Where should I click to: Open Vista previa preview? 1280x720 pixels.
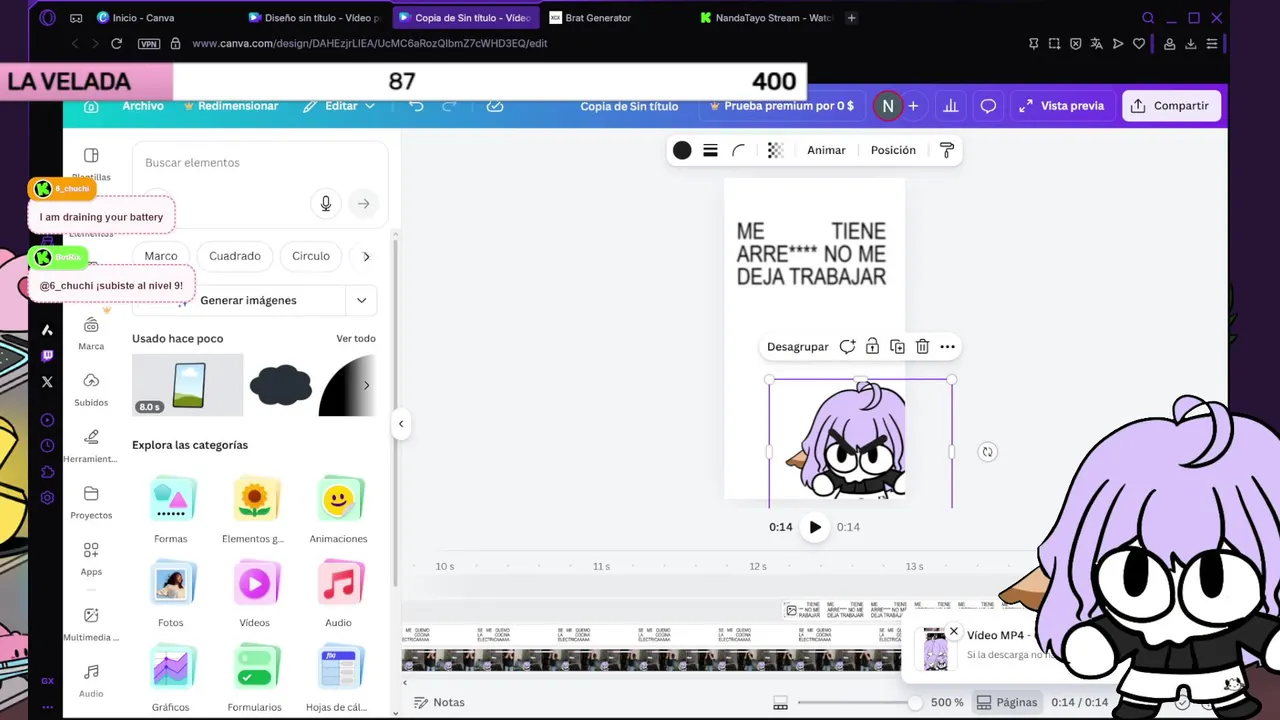1062,106
